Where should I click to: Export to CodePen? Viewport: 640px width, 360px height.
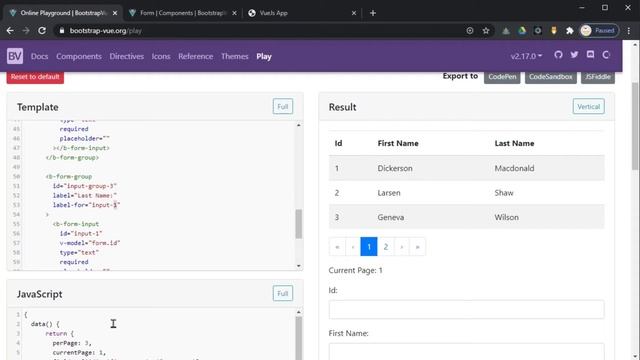click(x=502, y=77)
